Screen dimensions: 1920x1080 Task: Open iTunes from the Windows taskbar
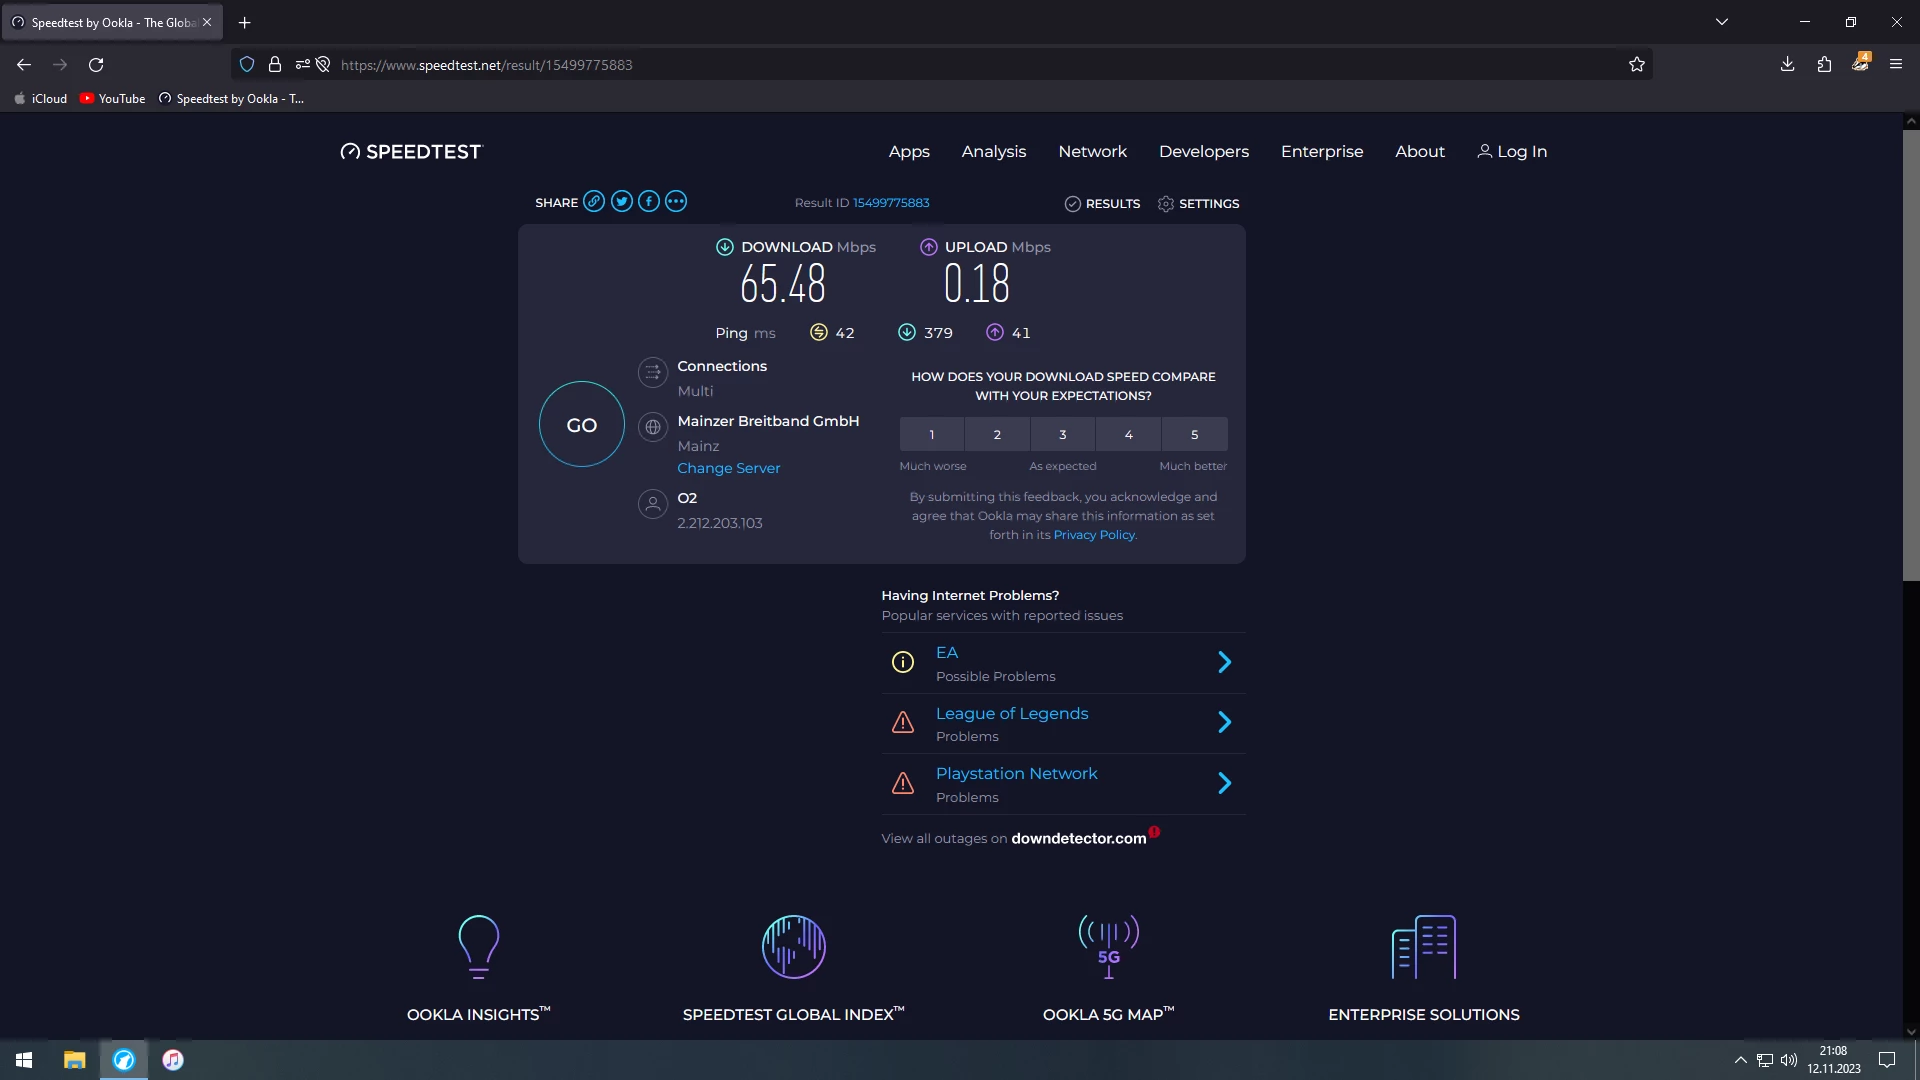coord(173,1060)
